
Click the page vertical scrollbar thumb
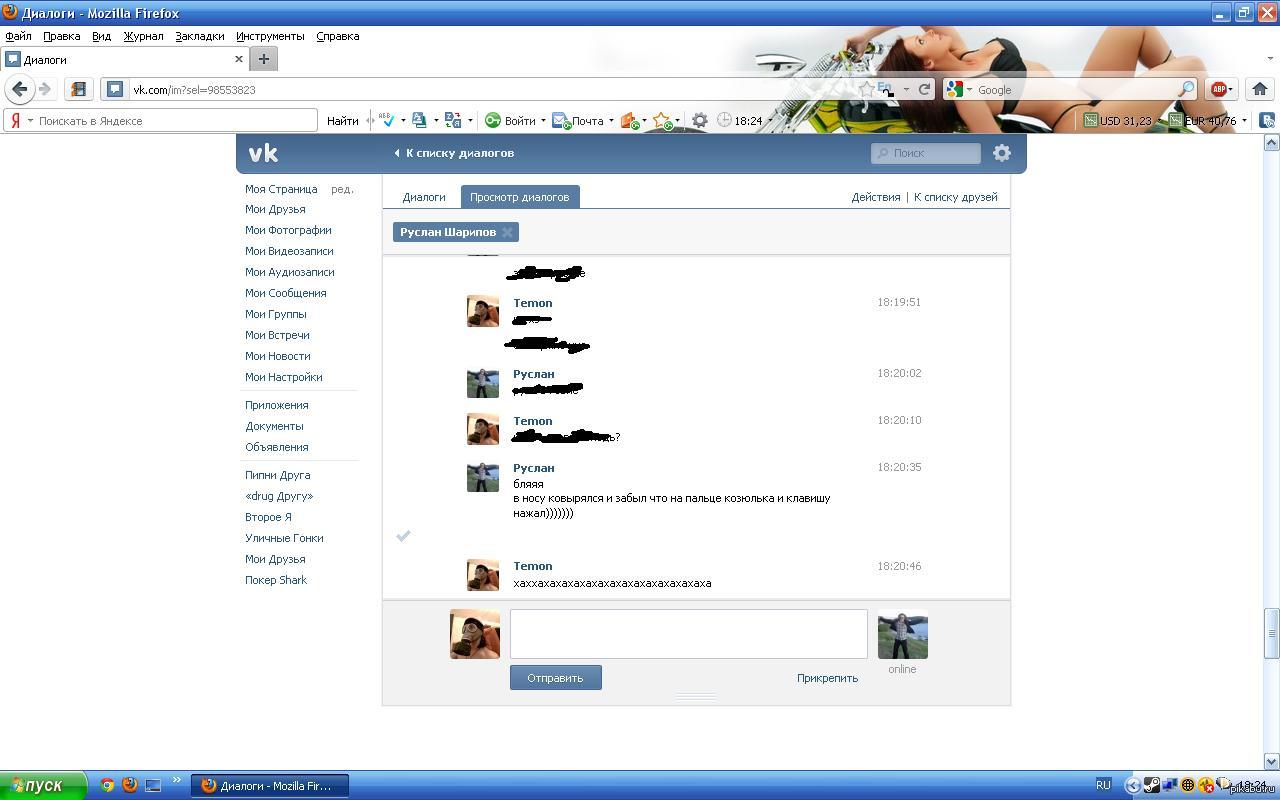pyautogui.click(x=1271, y=634)
